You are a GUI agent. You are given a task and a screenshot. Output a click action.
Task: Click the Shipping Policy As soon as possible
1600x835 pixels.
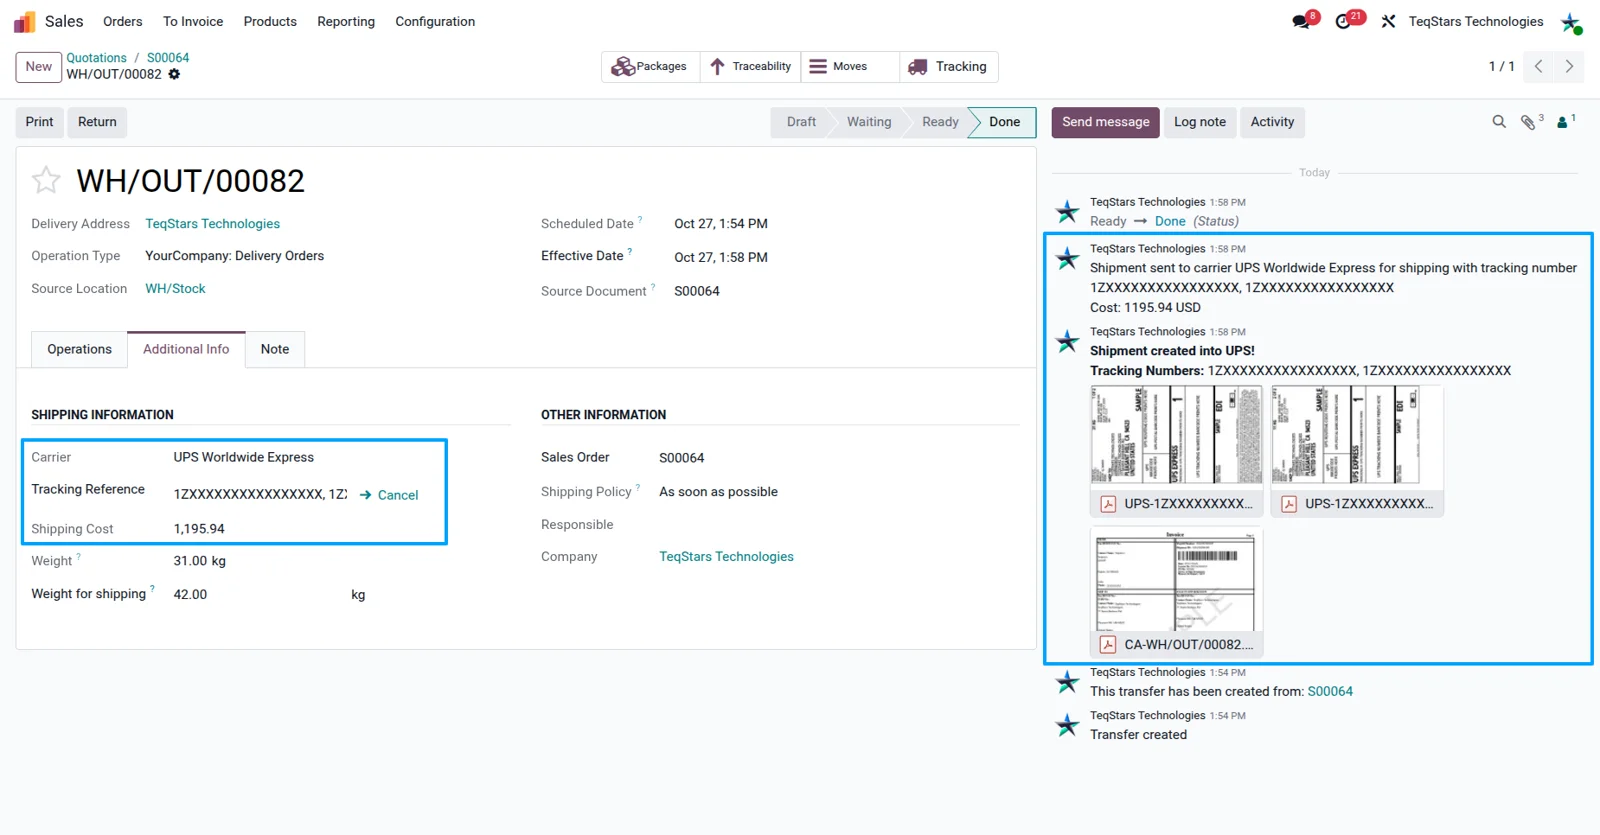click(x=718, y=492)
